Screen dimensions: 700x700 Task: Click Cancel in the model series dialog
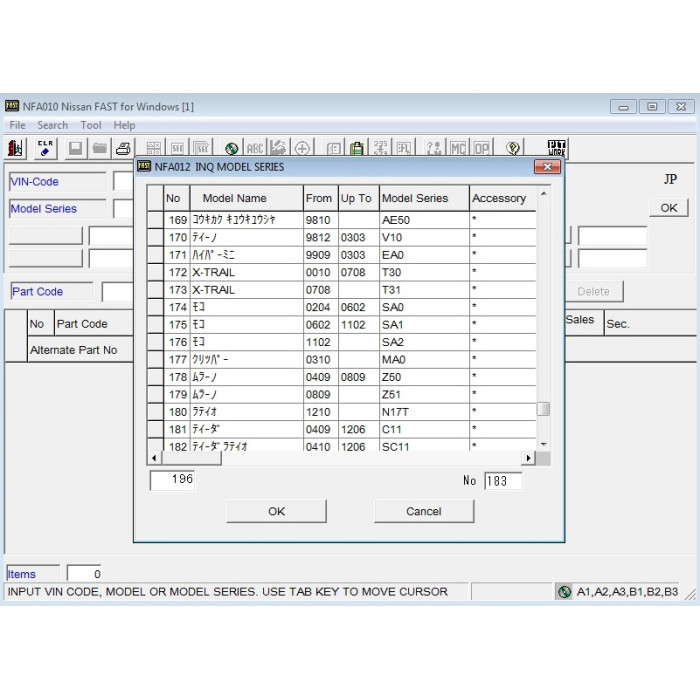point(424,511)
